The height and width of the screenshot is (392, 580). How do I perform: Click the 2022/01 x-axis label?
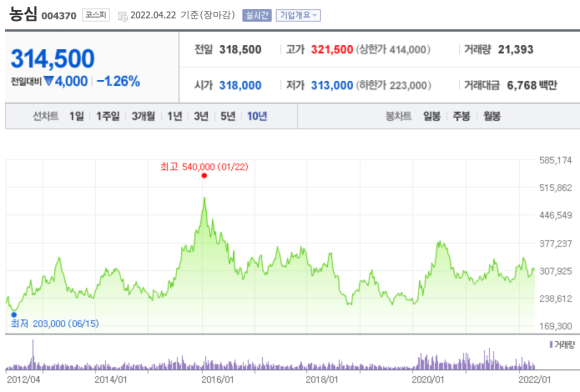(x=535, y=380)
